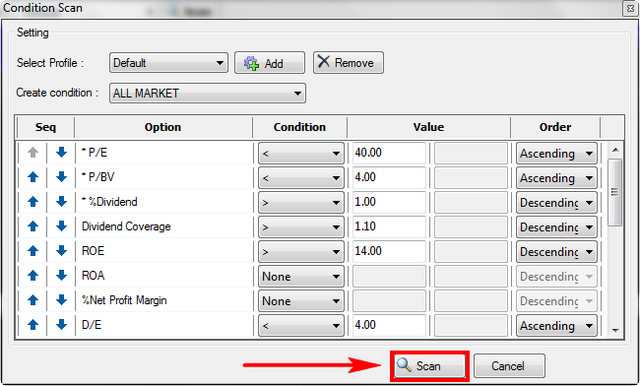640x386 pixels.
Task: Move the ROA row up
Action: point(33,276)
